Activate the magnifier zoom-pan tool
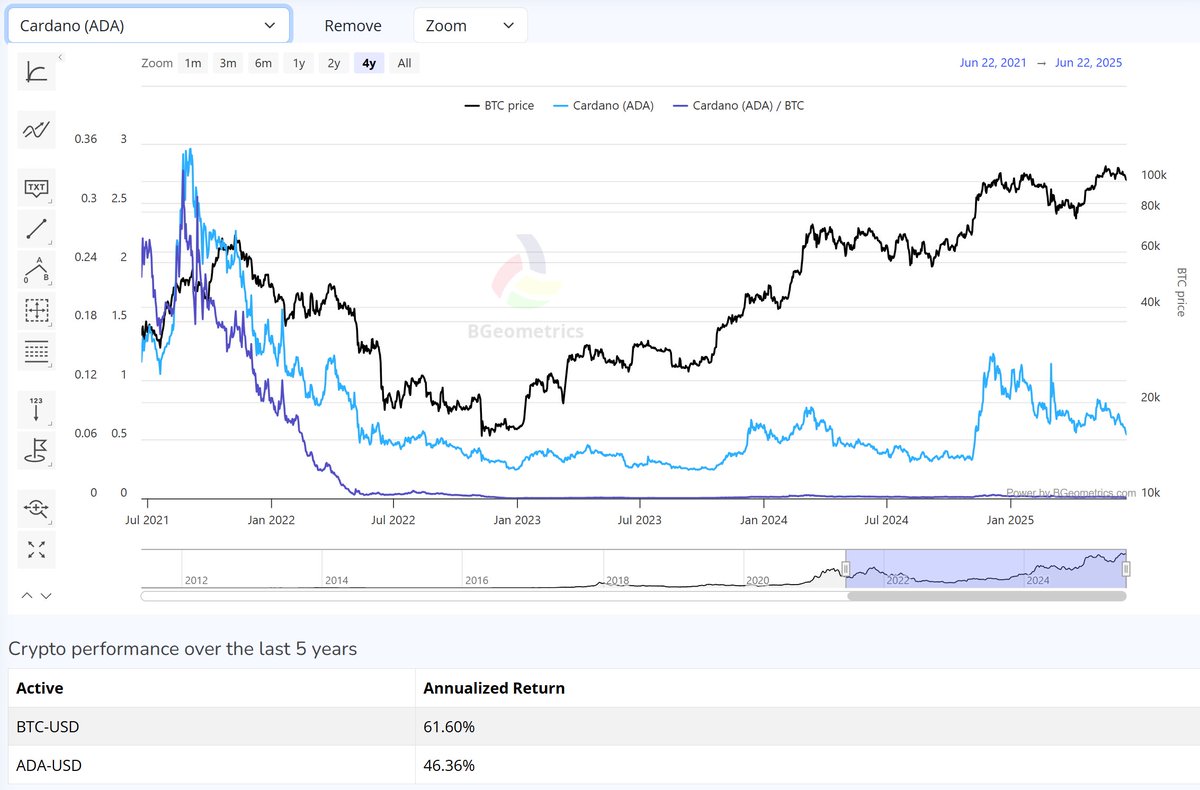 coord(37,508)
